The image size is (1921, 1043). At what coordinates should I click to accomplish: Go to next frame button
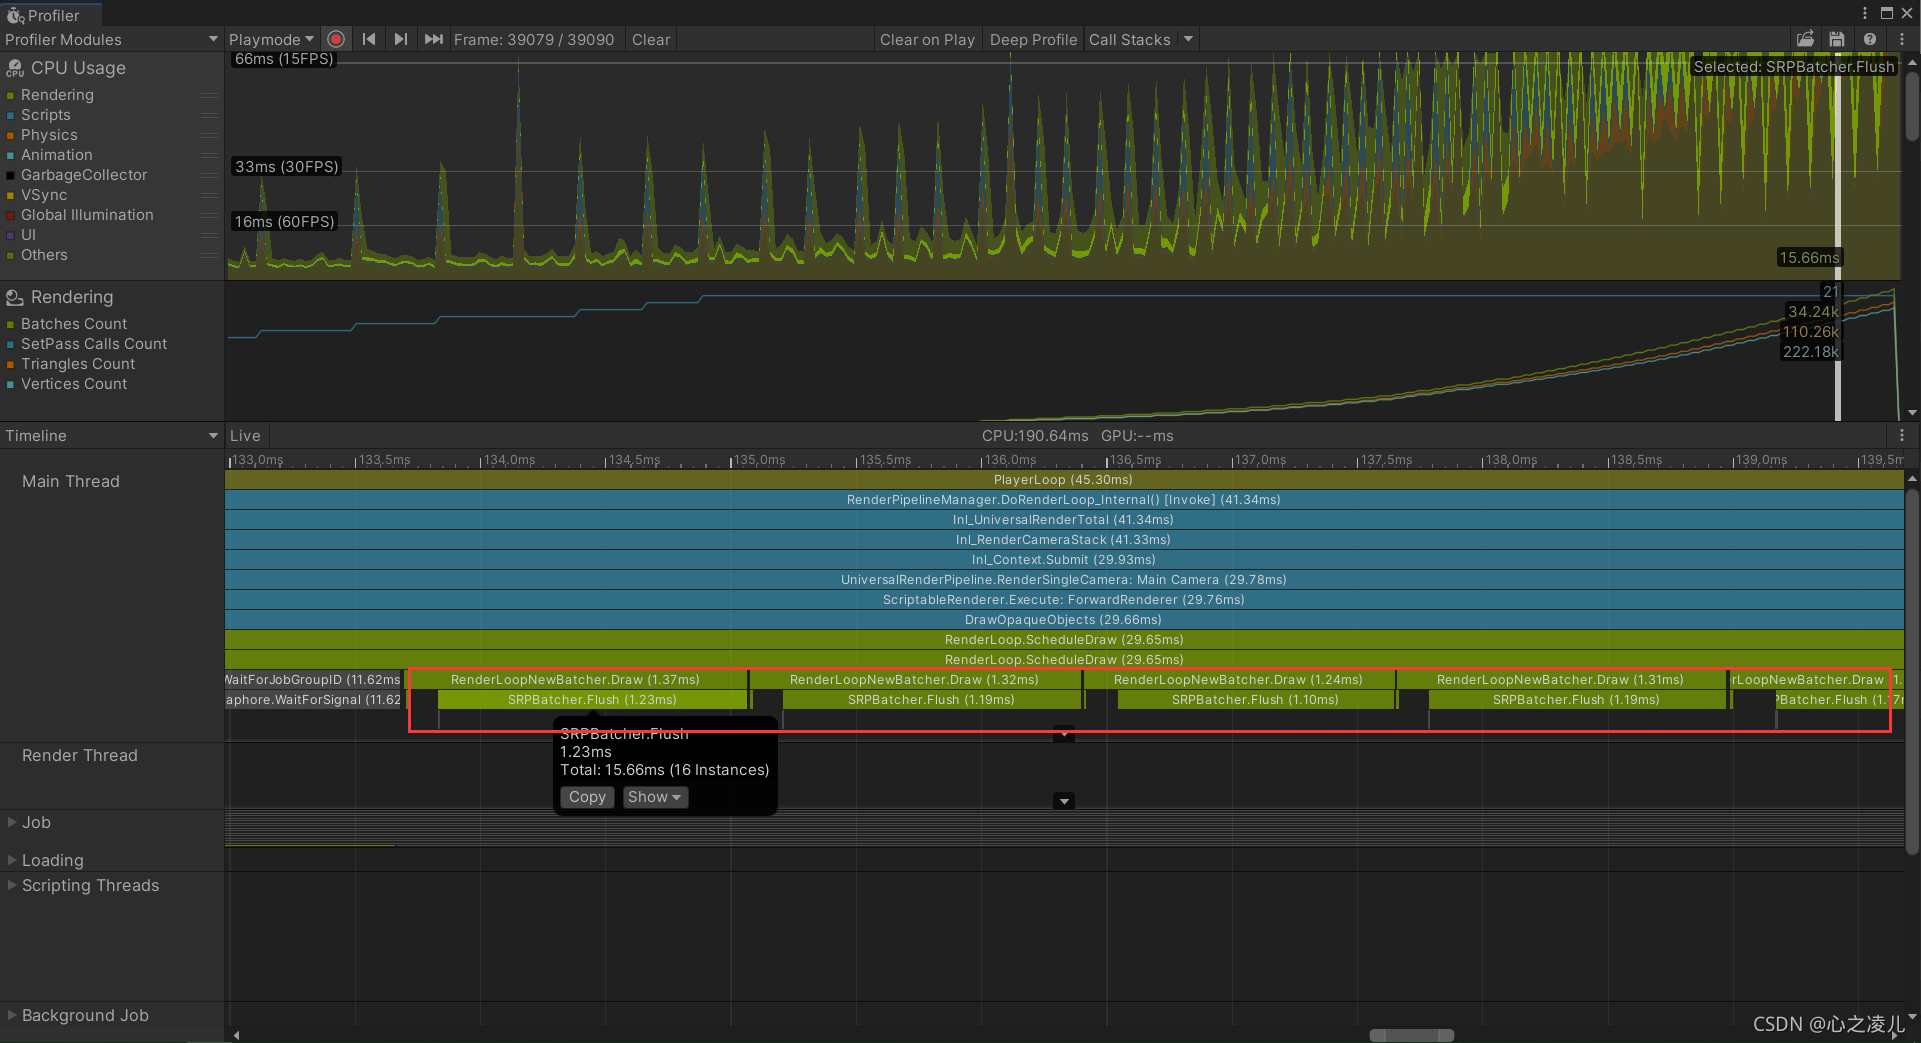tap(401, 39)
